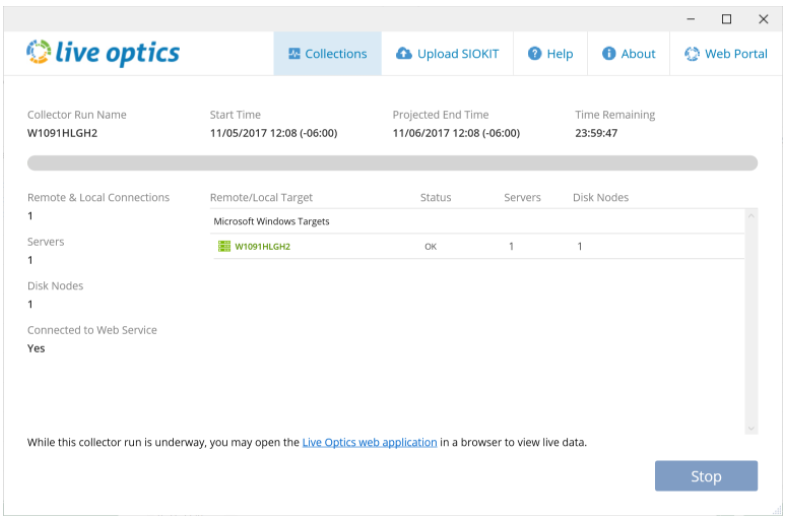The width and height of the screenshot is (791, 520).
Task: Open the About tab label
Action: 638,54
